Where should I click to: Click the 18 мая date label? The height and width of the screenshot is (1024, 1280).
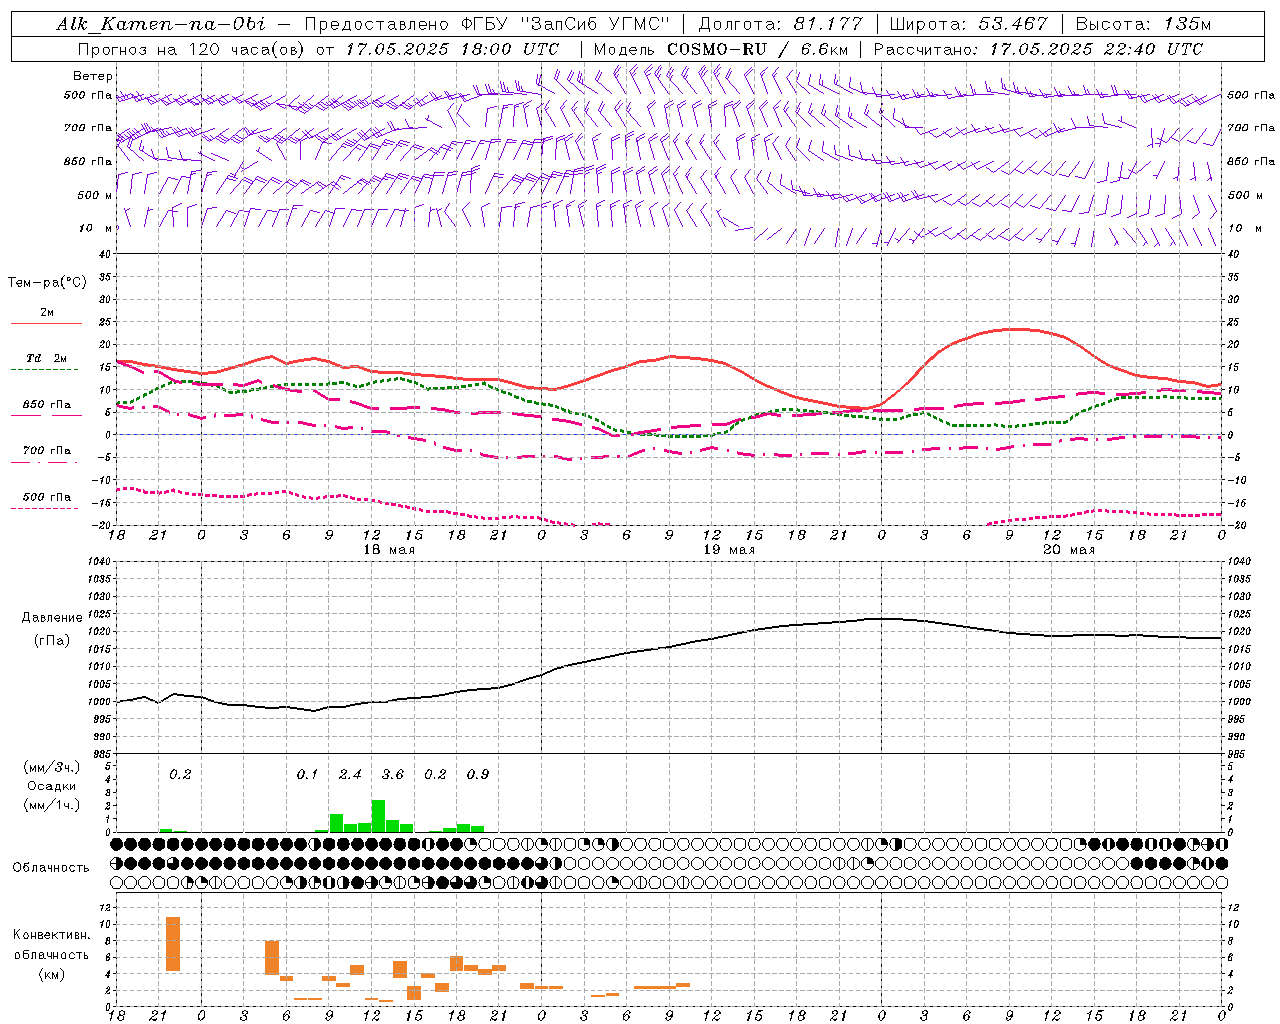tap(389, 550)
